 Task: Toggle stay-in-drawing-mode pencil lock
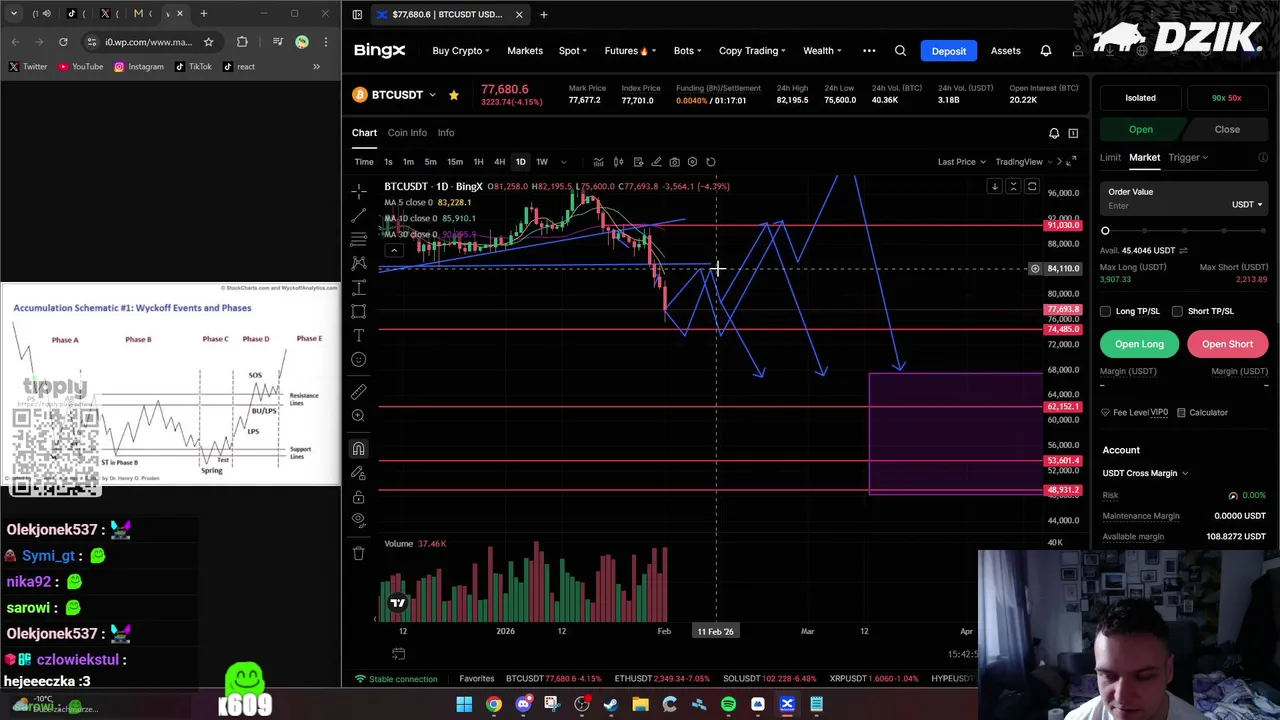(x=358, y=473)
